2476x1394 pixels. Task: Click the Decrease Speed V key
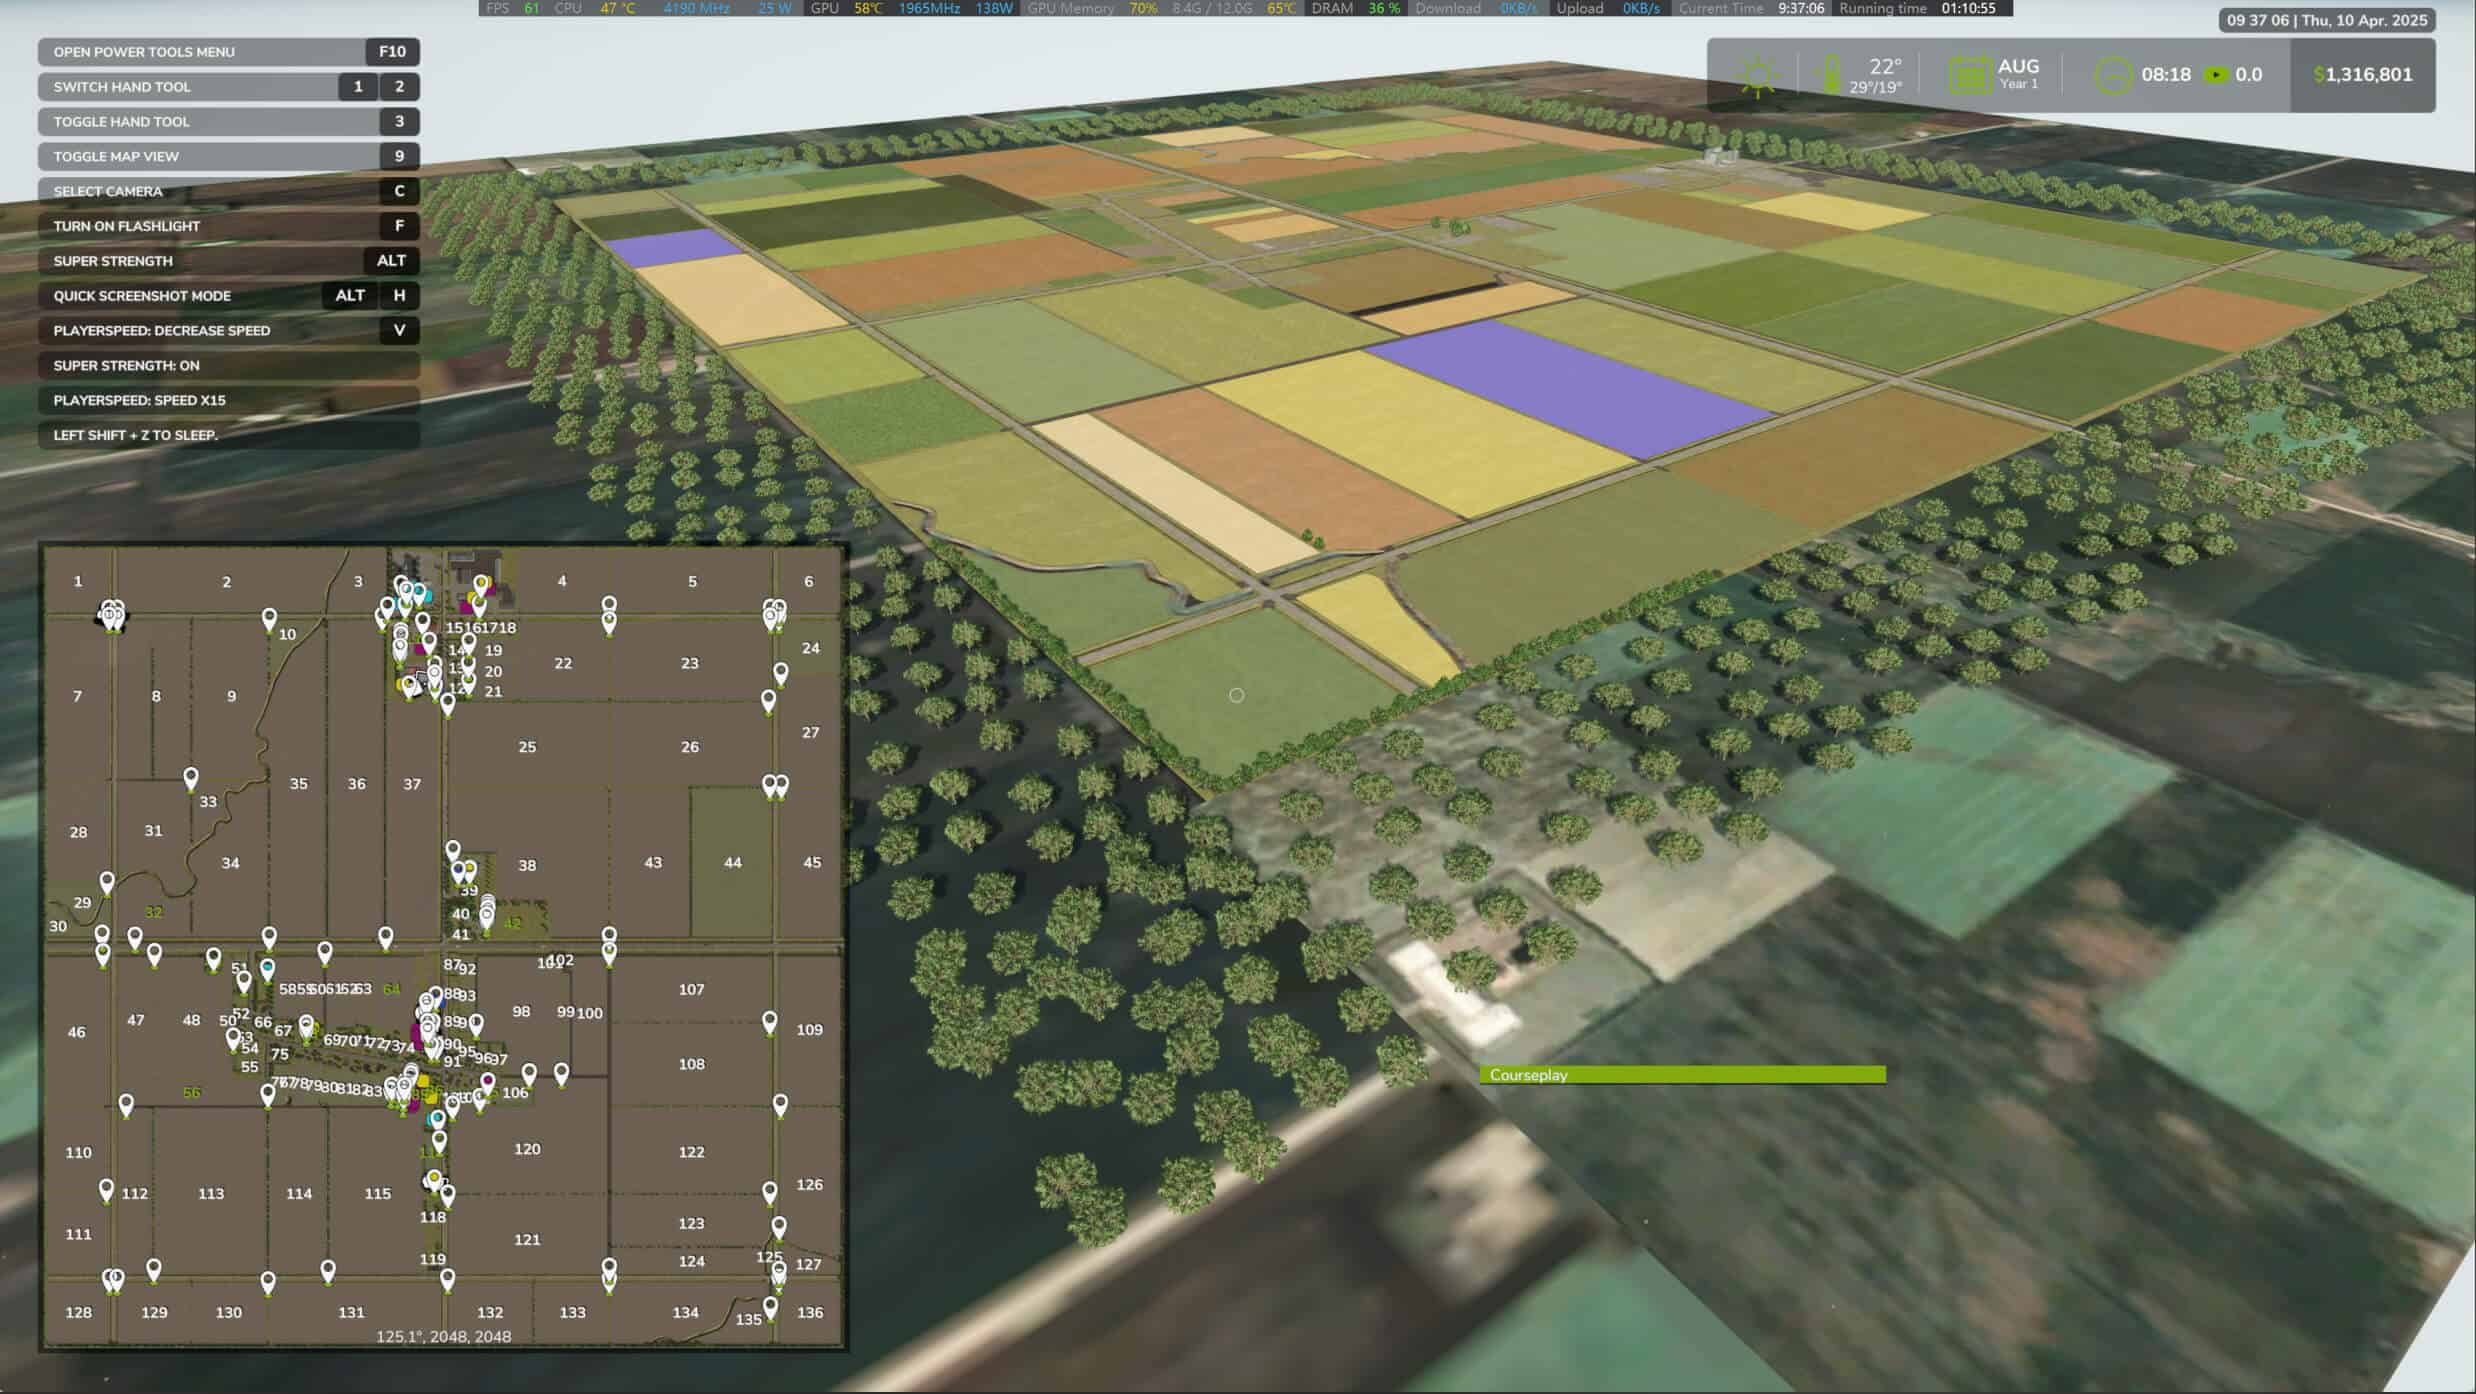click(399, 331)
